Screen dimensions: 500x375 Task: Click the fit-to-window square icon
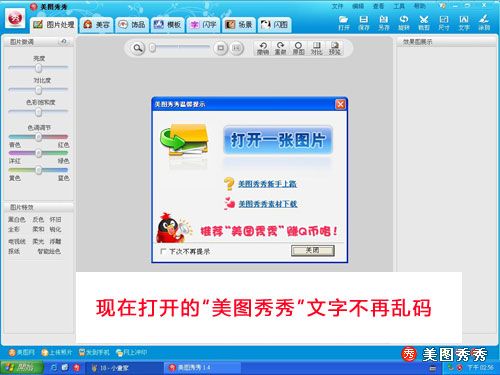pos(220,48)
